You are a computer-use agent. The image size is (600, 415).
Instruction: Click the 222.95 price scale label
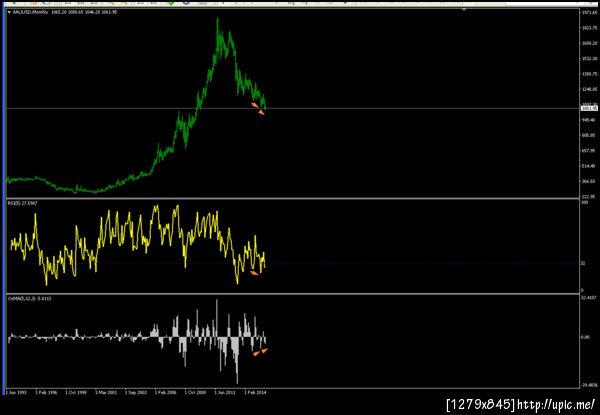[x=589, y=196]
